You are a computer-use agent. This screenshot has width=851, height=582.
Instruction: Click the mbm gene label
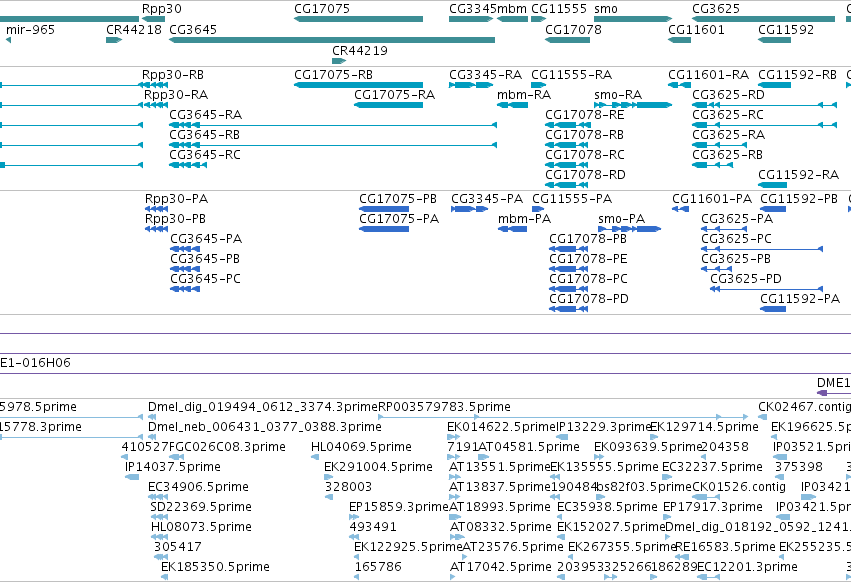[x=512, y=9]
